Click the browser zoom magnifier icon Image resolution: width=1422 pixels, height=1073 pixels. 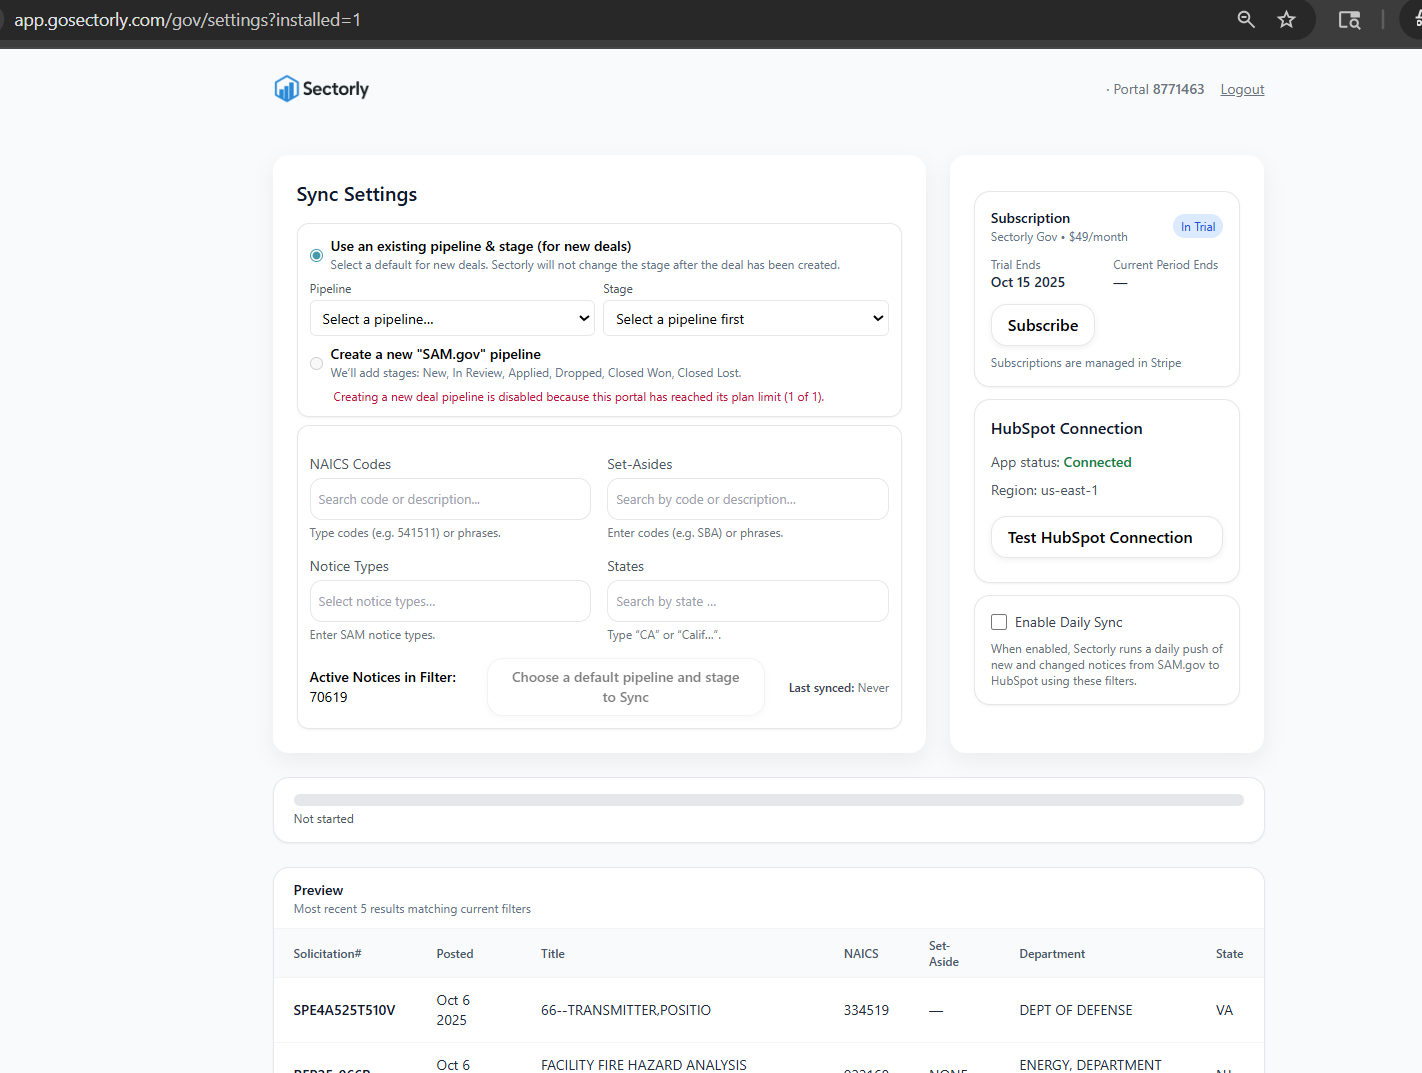pyautogui.click(x=1246, y=19)
